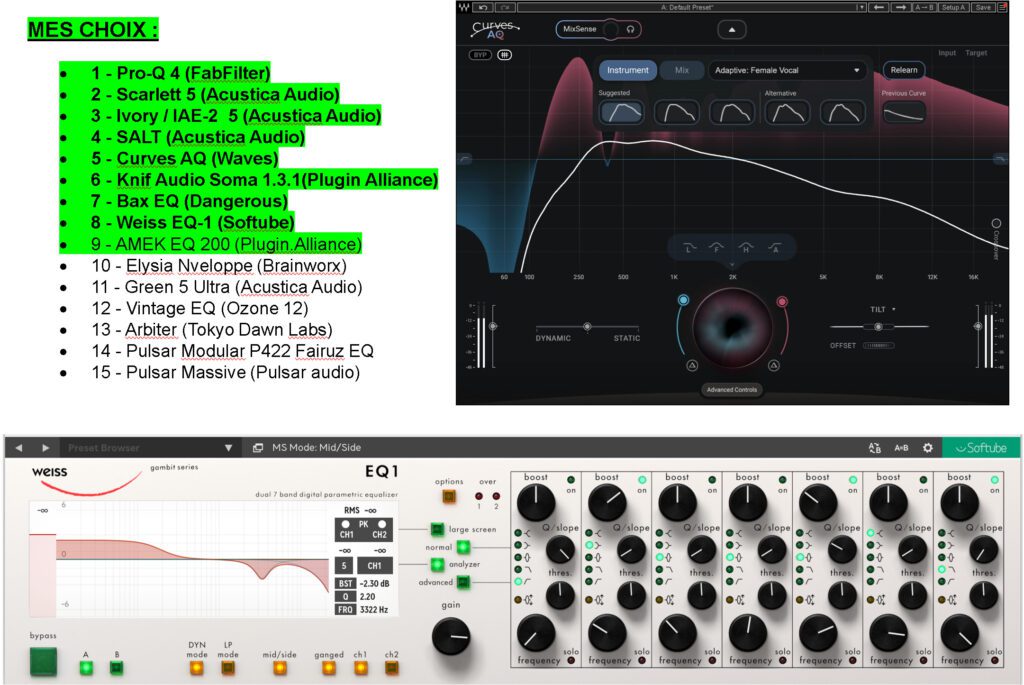Open Advanced Controls in Curves AQ

click(730, 389)
